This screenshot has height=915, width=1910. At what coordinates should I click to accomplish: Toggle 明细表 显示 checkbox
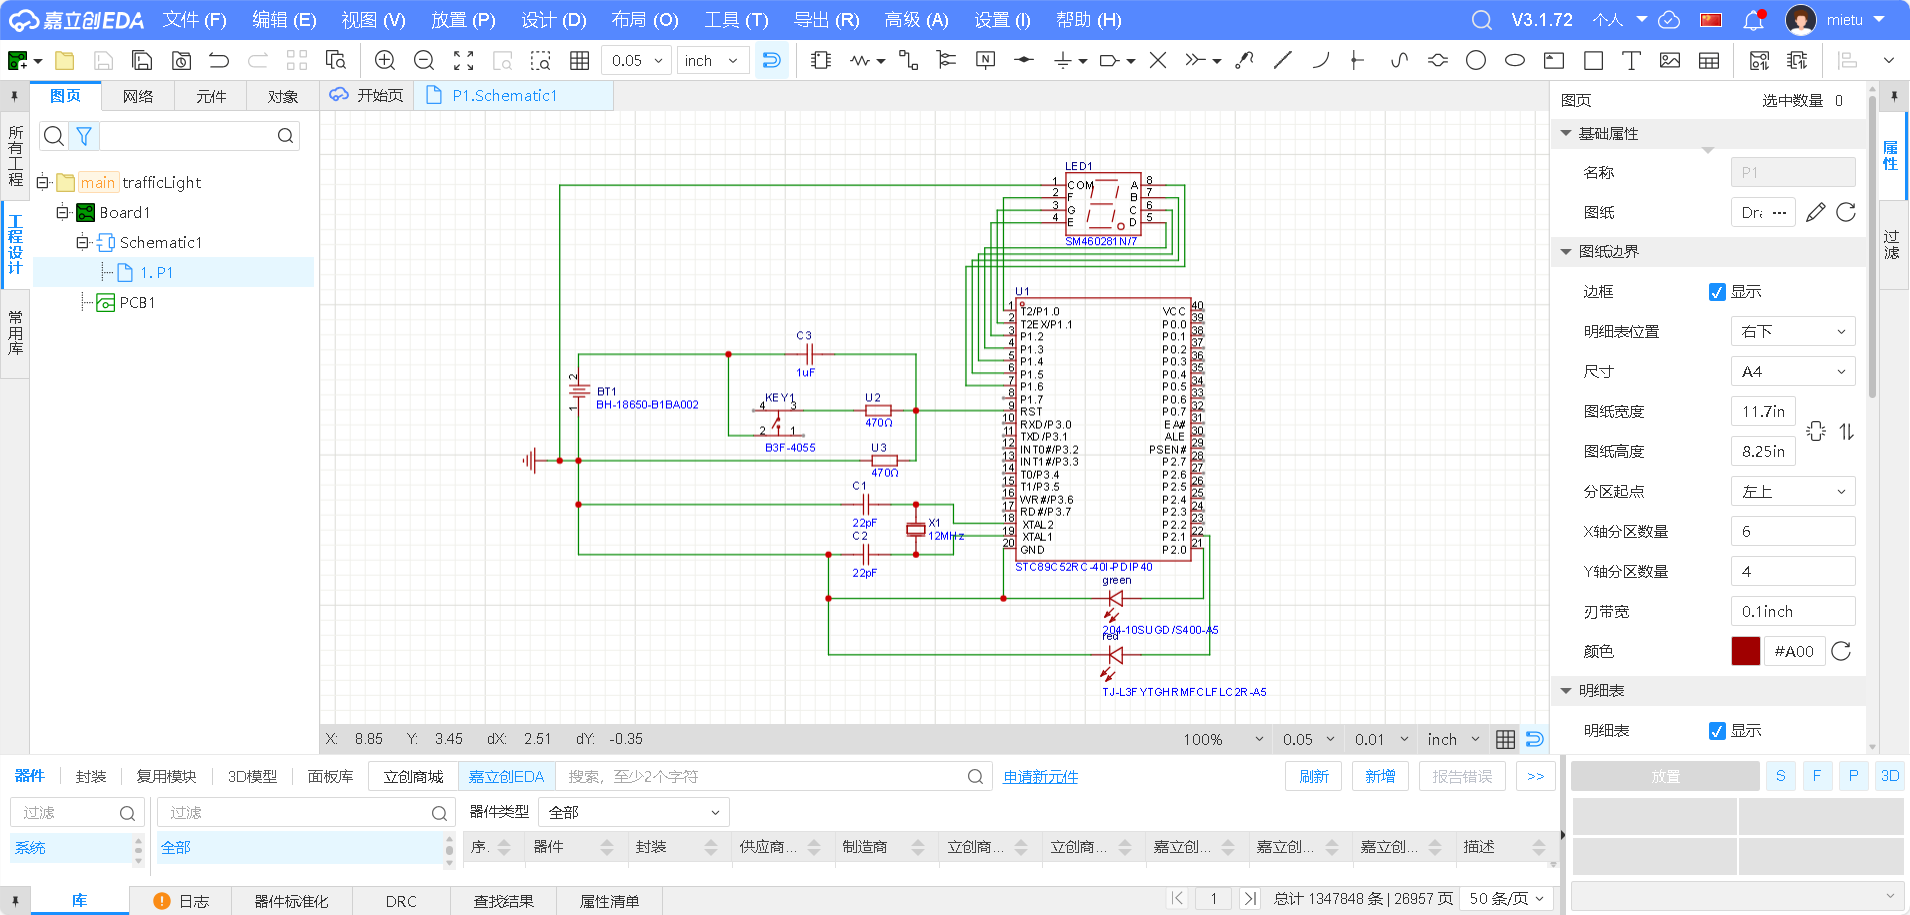(1717, 731)
